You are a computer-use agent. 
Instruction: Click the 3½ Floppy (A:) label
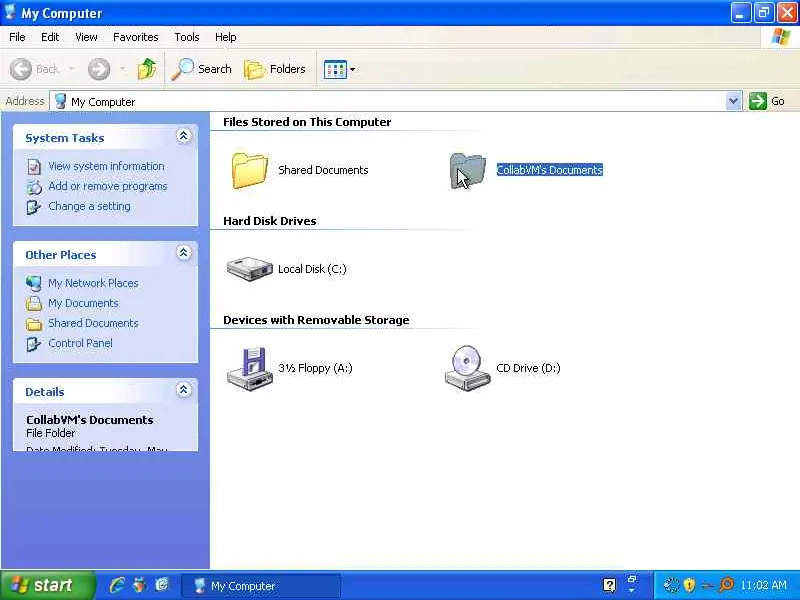click(315, 368)
